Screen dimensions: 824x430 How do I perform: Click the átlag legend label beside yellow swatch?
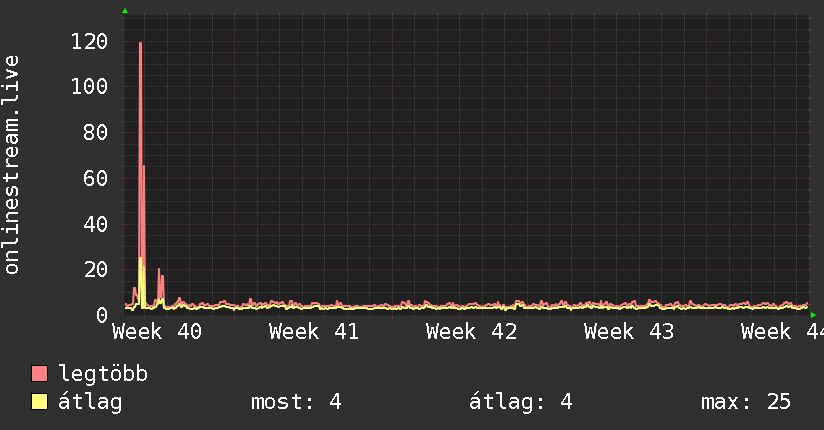tap(90, 402)
